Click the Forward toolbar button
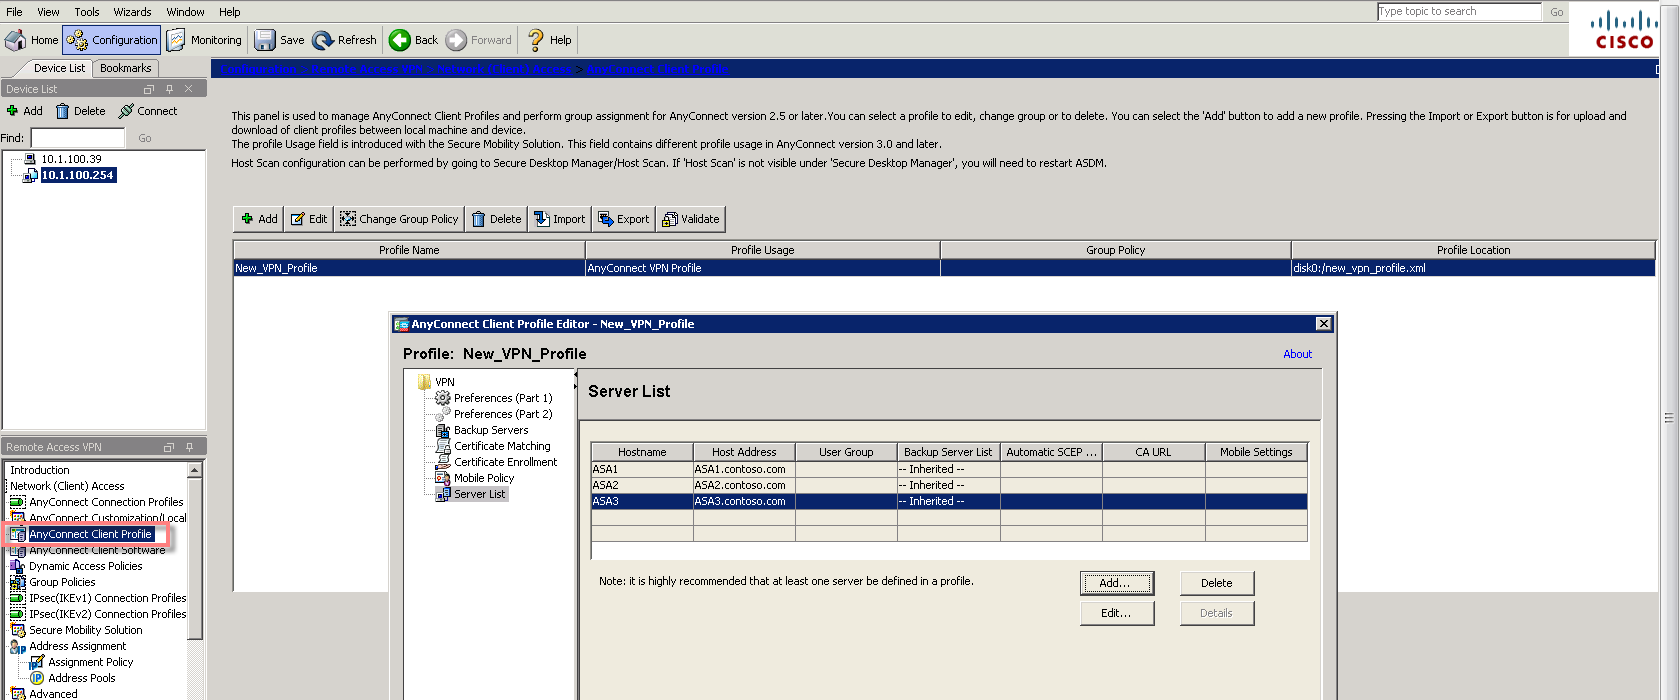Screen dimensions: 1680x700 click(x=479, y=40)
